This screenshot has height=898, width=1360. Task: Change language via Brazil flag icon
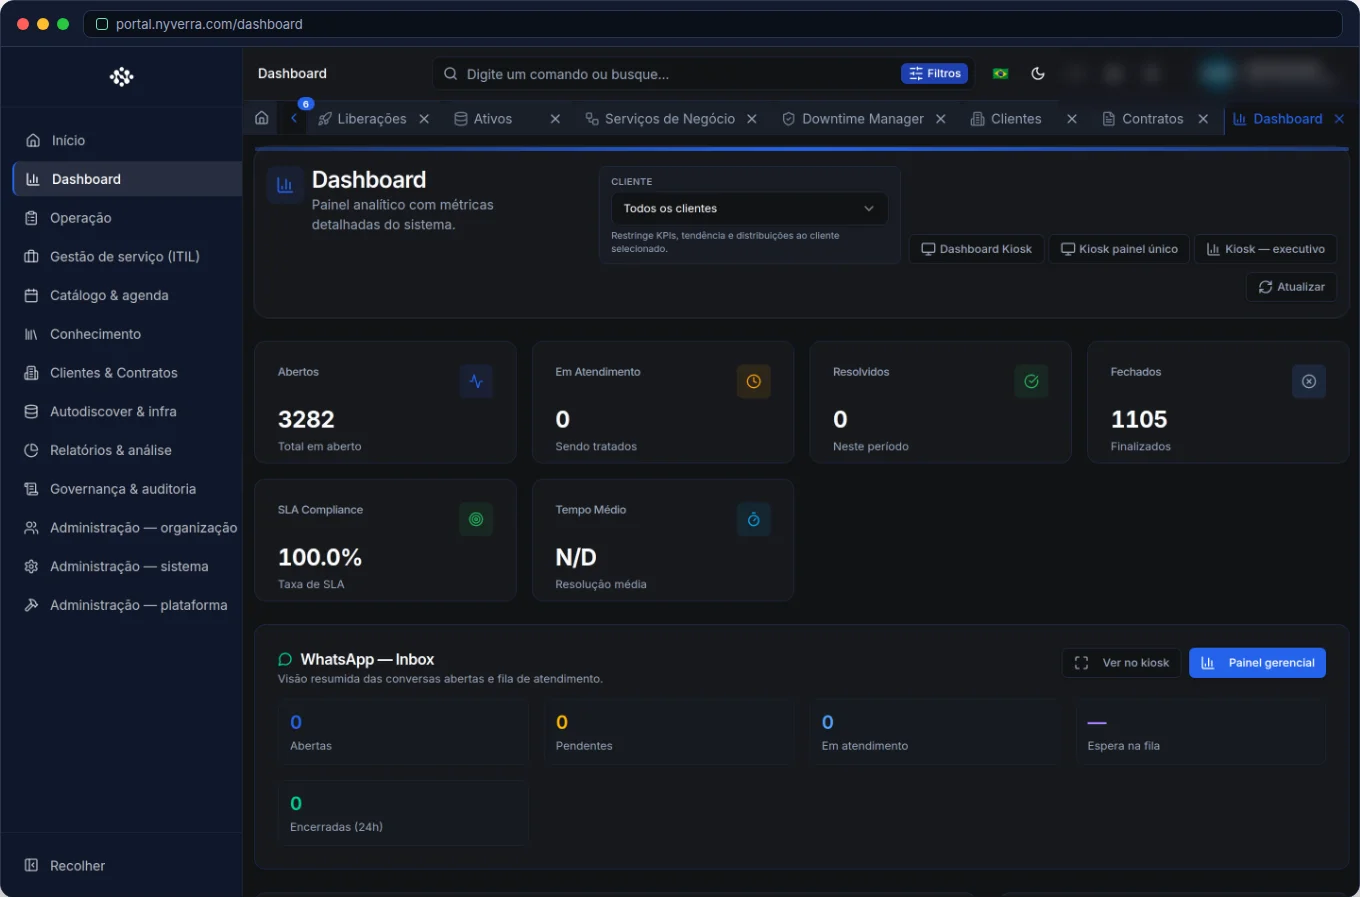[1000, 74]
